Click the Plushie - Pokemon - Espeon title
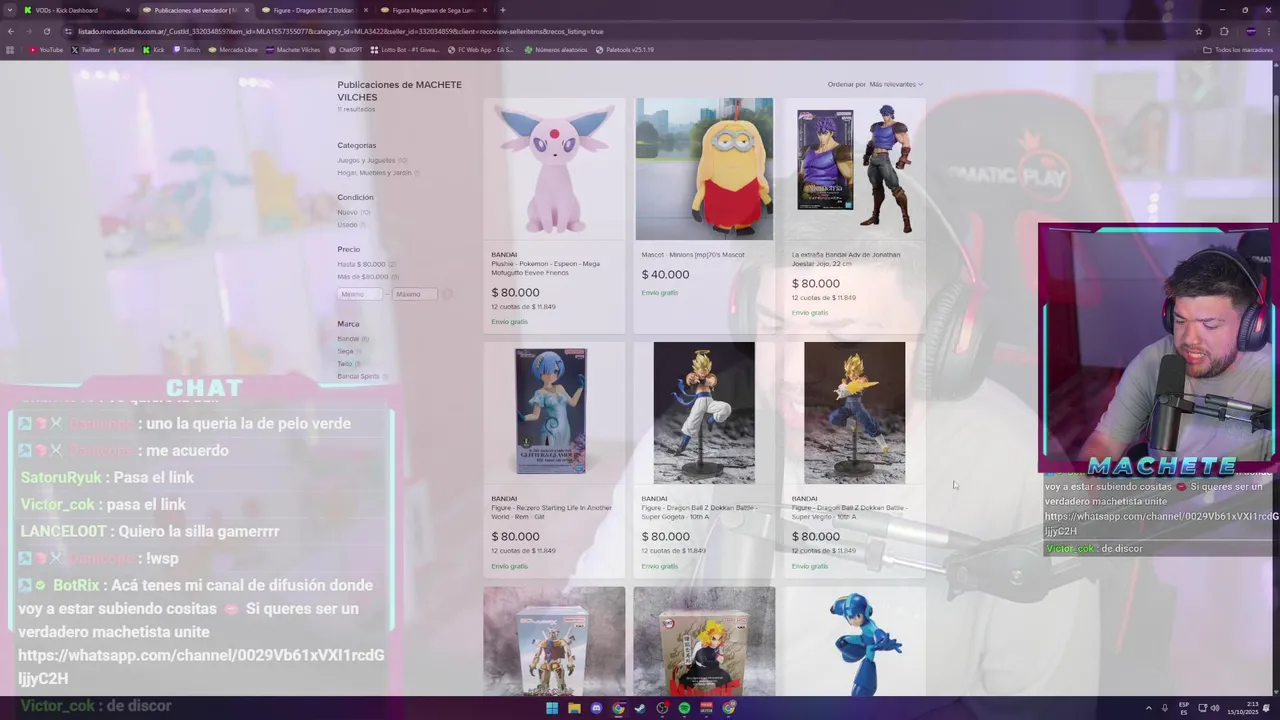 tap(545, 268)
